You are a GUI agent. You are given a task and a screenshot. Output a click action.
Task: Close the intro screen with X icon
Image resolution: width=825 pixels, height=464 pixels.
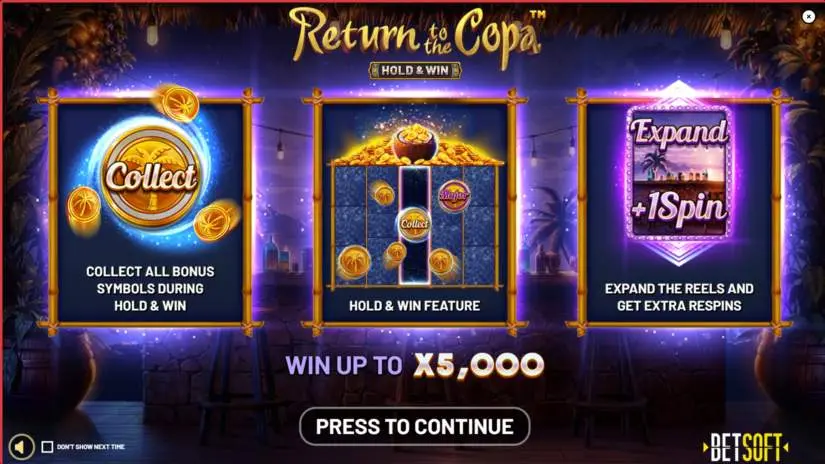pos(809,17)
